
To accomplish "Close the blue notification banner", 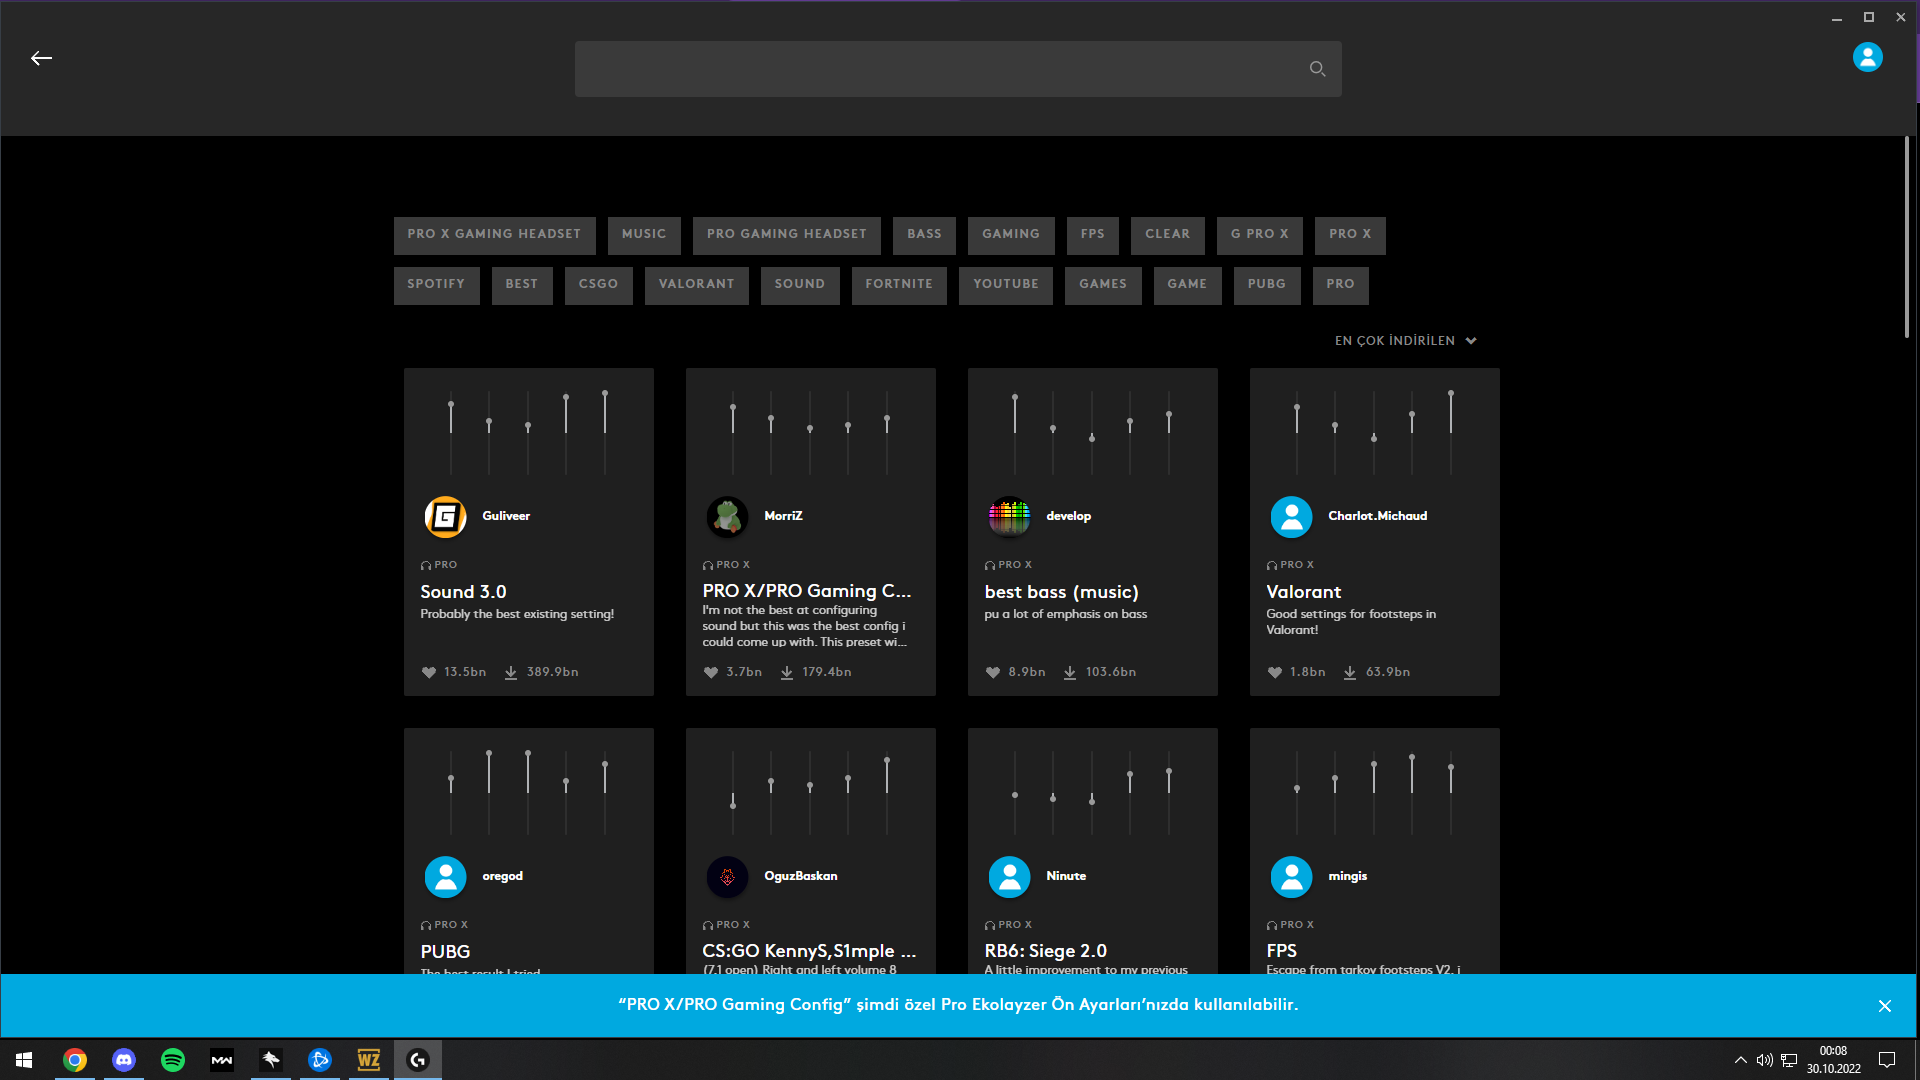I will (1884, 1006).
